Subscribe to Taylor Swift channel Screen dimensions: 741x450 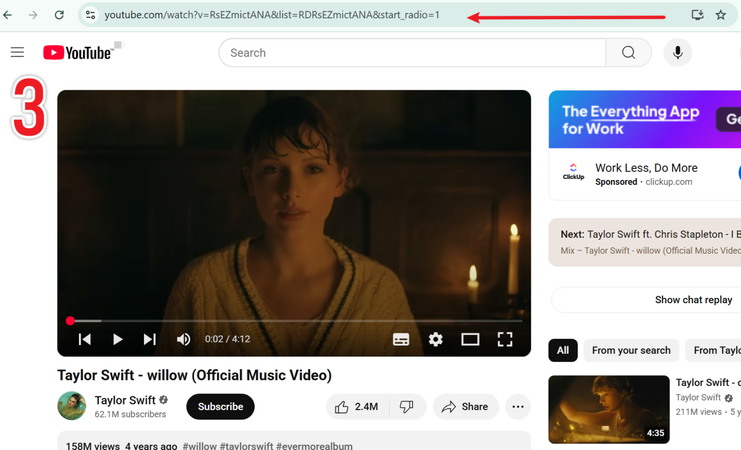pyautogui.click(x=220, y=407)
